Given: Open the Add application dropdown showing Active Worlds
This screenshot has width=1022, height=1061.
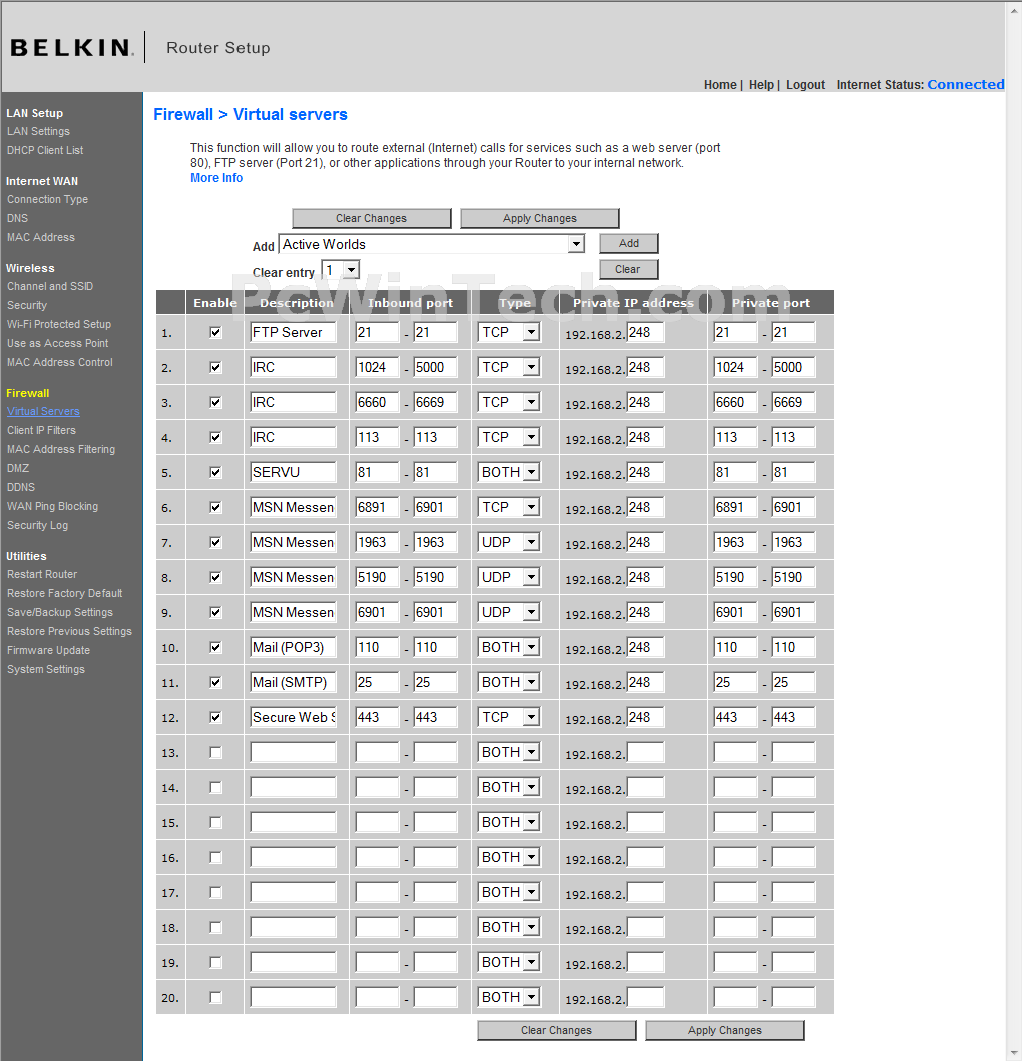Looking at the screenshot, I should (x=432, y=244).
